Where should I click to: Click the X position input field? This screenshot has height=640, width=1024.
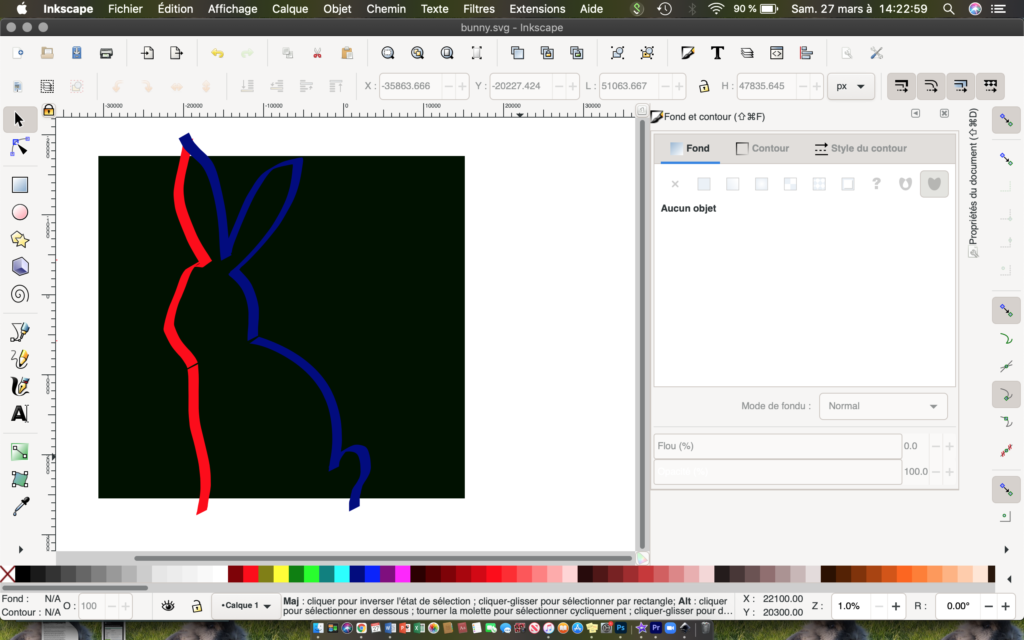click(410, 86)
